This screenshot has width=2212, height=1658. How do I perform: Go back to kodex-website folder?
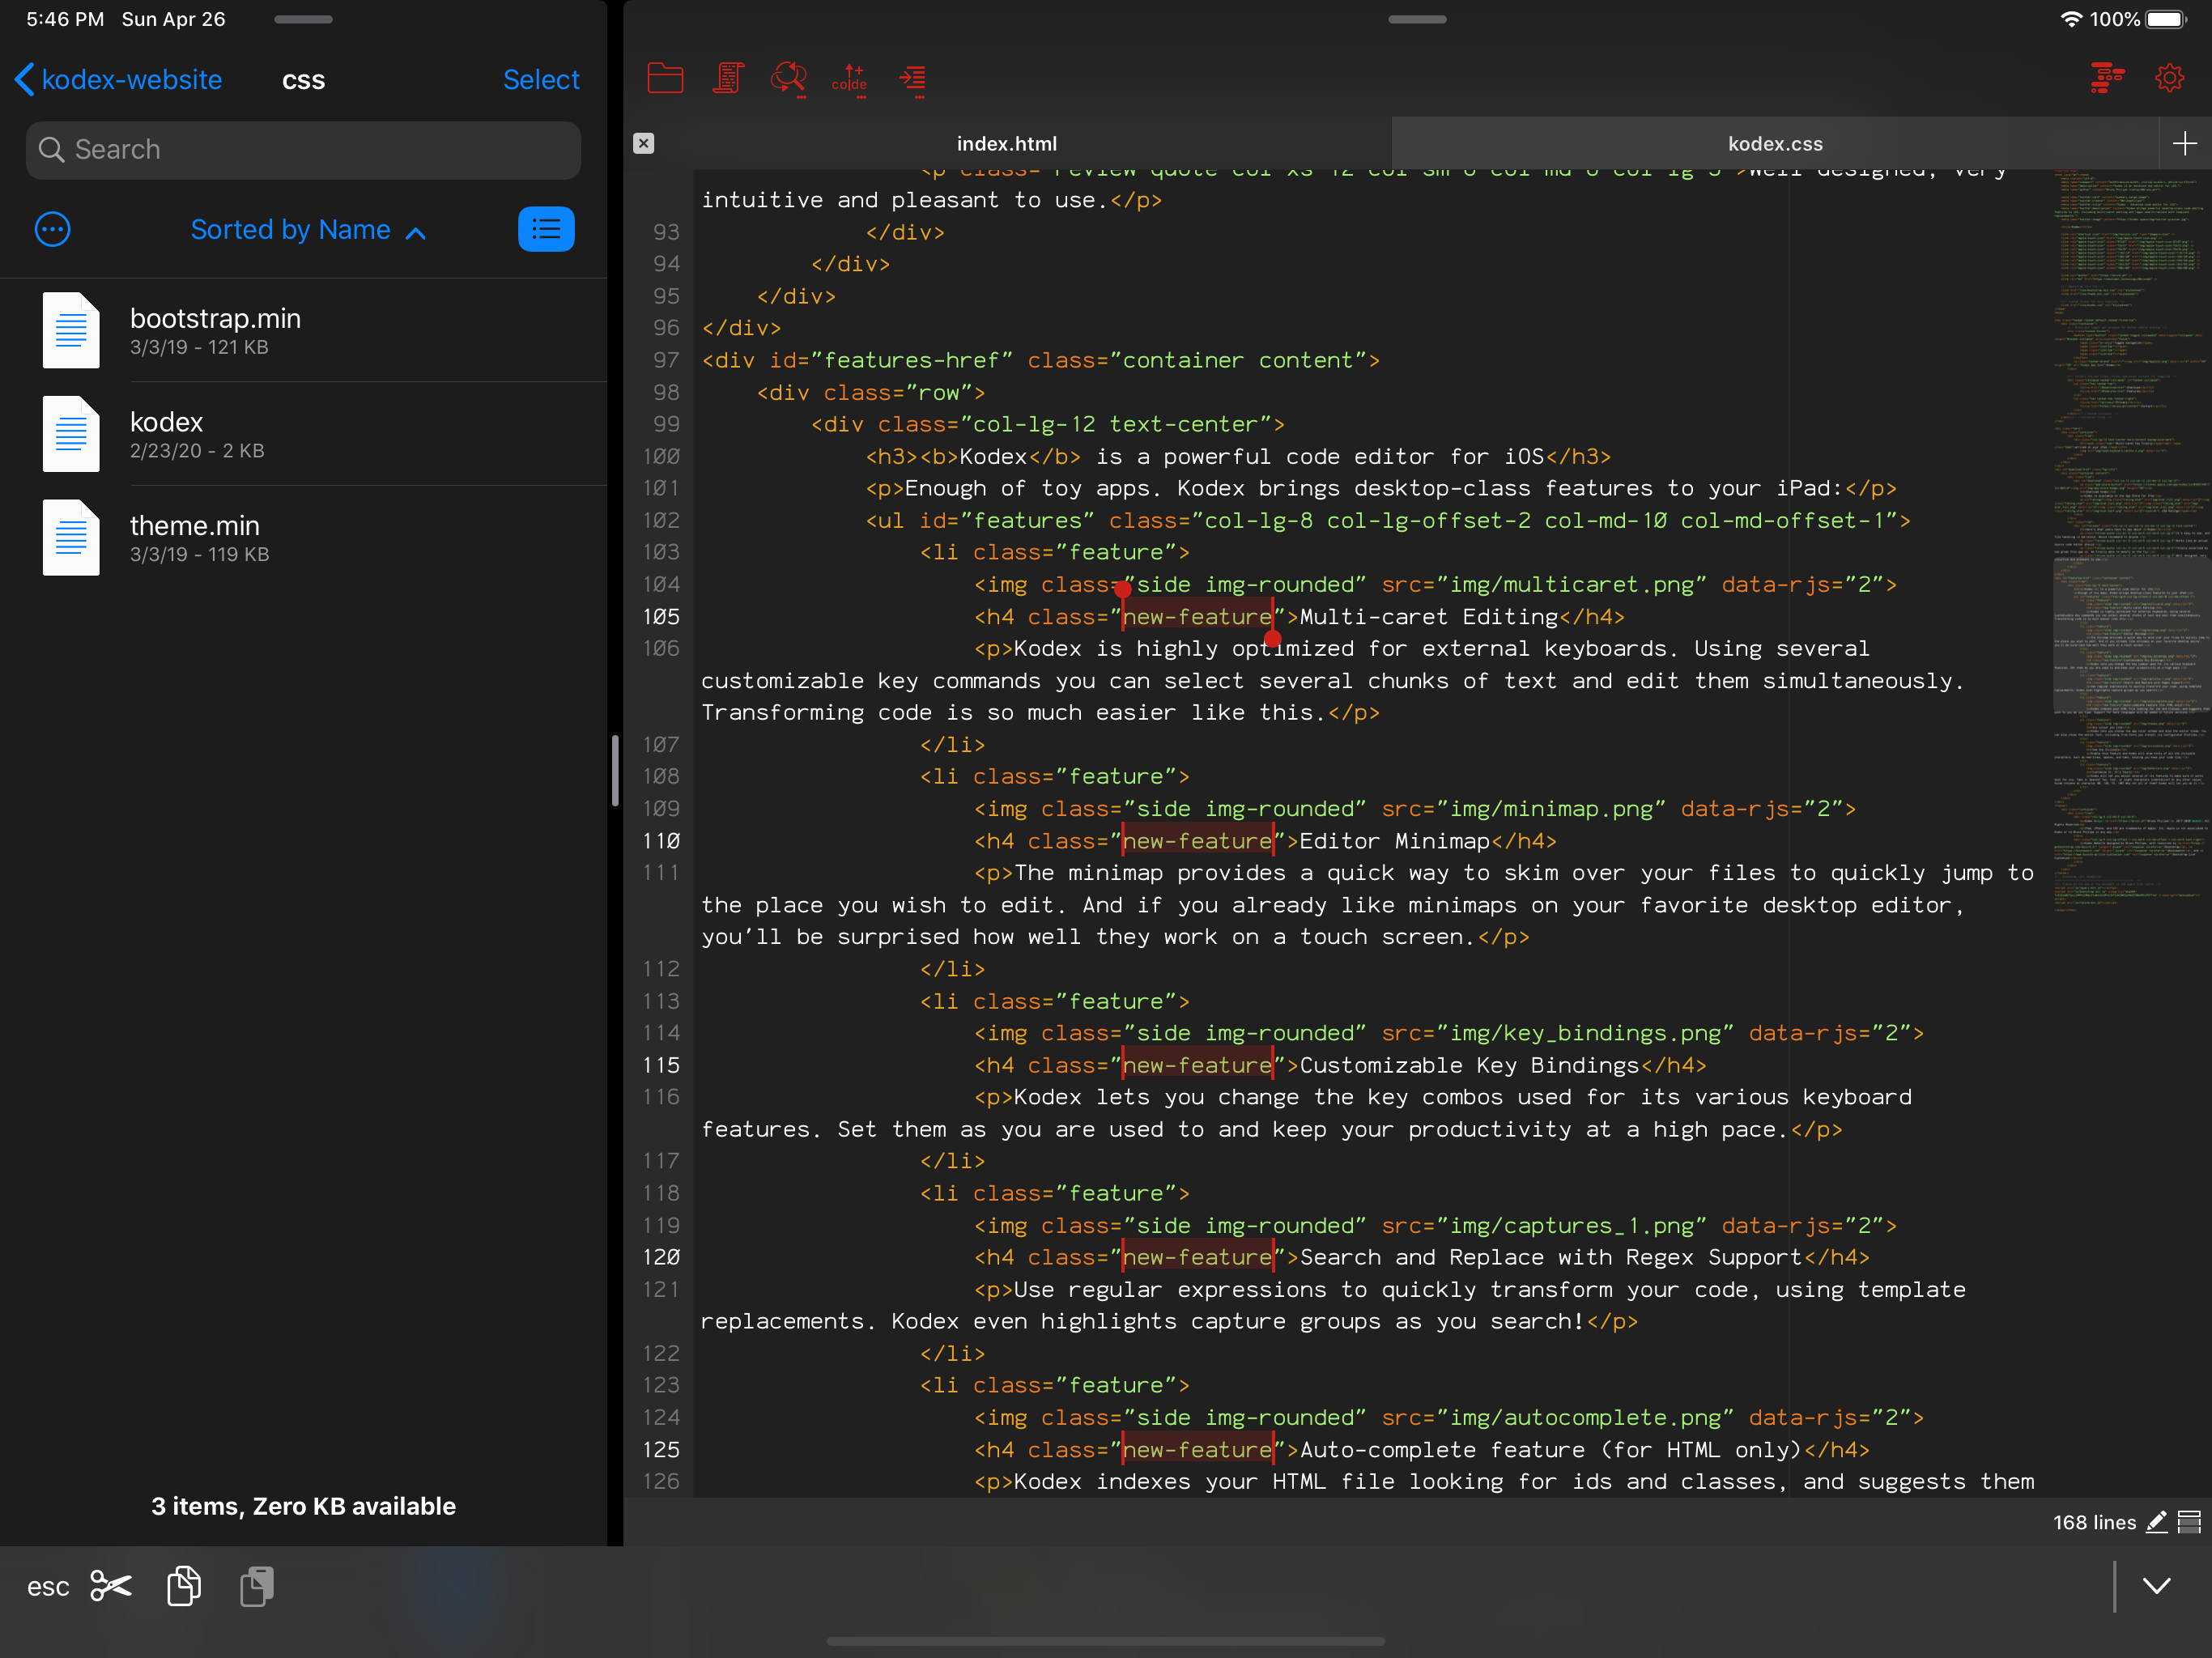coord(119,79)
